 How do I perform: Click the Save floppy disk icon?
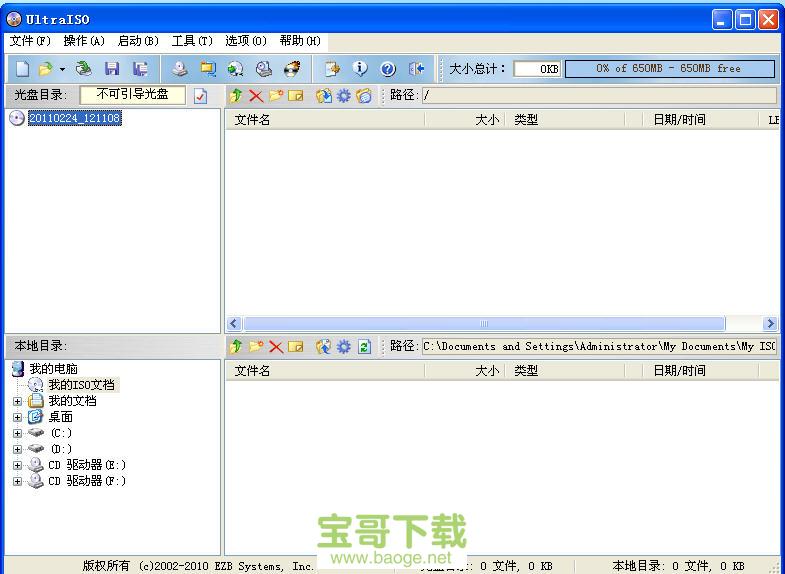[x=112, y=69]
